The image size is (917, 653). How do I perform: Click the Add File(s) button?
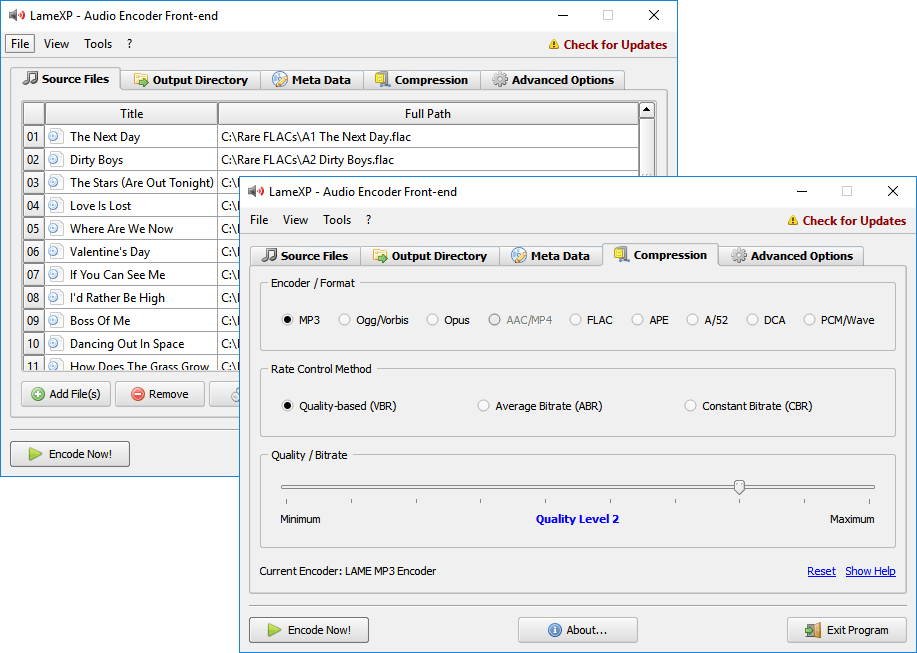tap(66, 394)
